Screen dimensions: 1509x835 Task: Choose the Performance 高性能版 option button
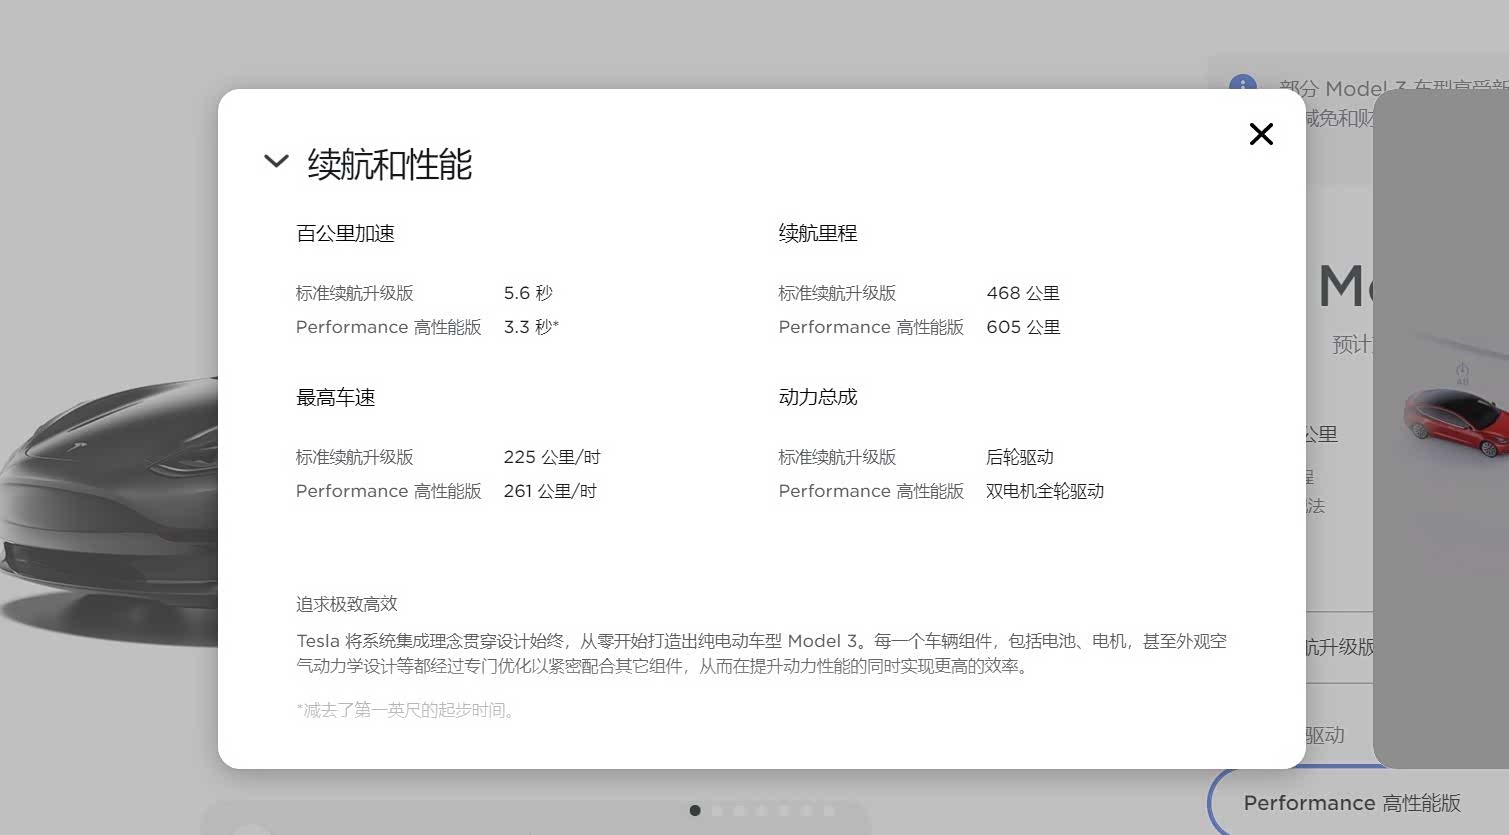click(x=1351, y=803)
